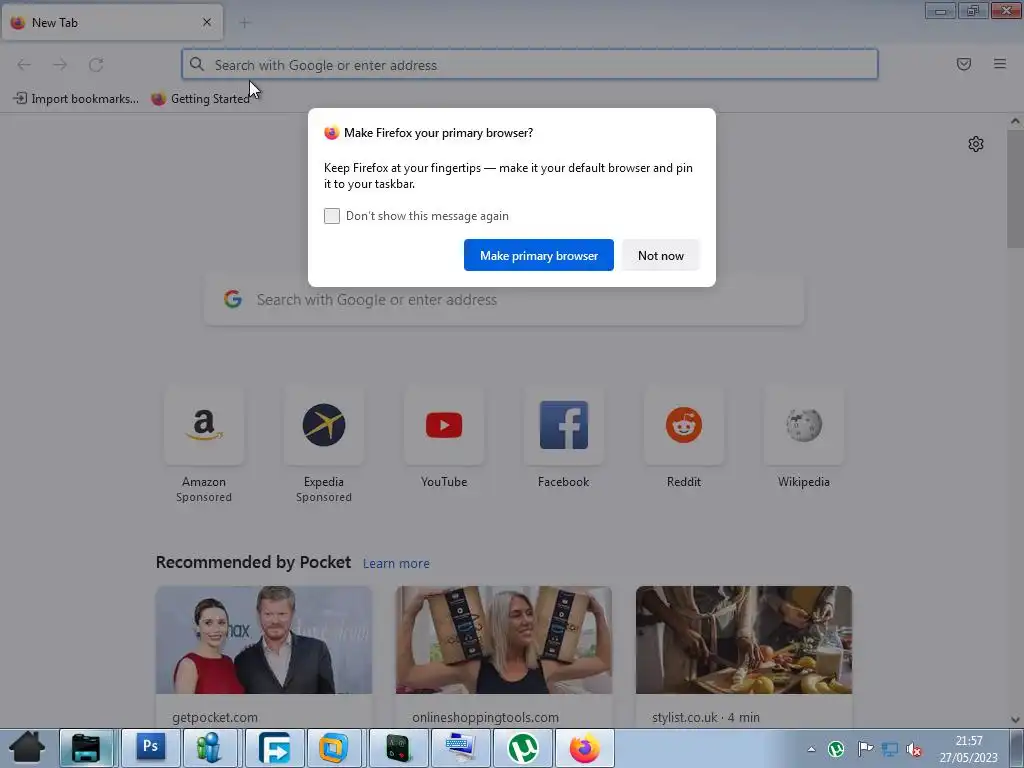Open Action Center flag tray icon
Screen dimensions: 1024x768
(865, 749)
